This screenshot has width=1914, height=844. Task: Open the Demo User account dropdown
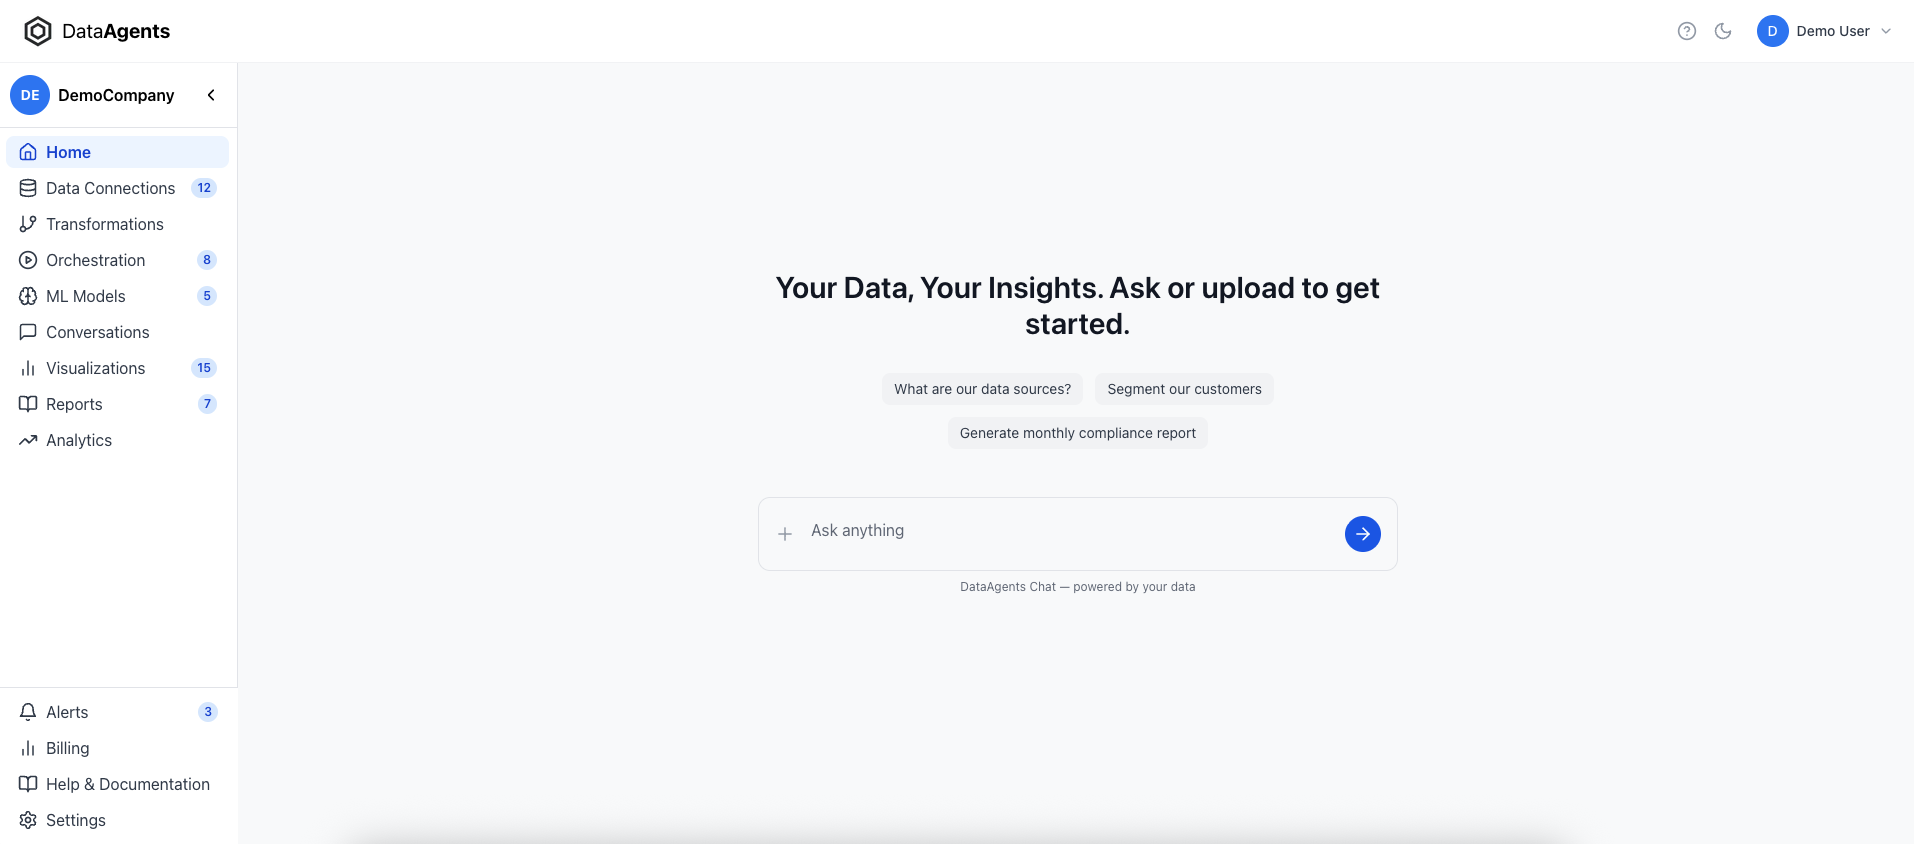pos(1825,31)
